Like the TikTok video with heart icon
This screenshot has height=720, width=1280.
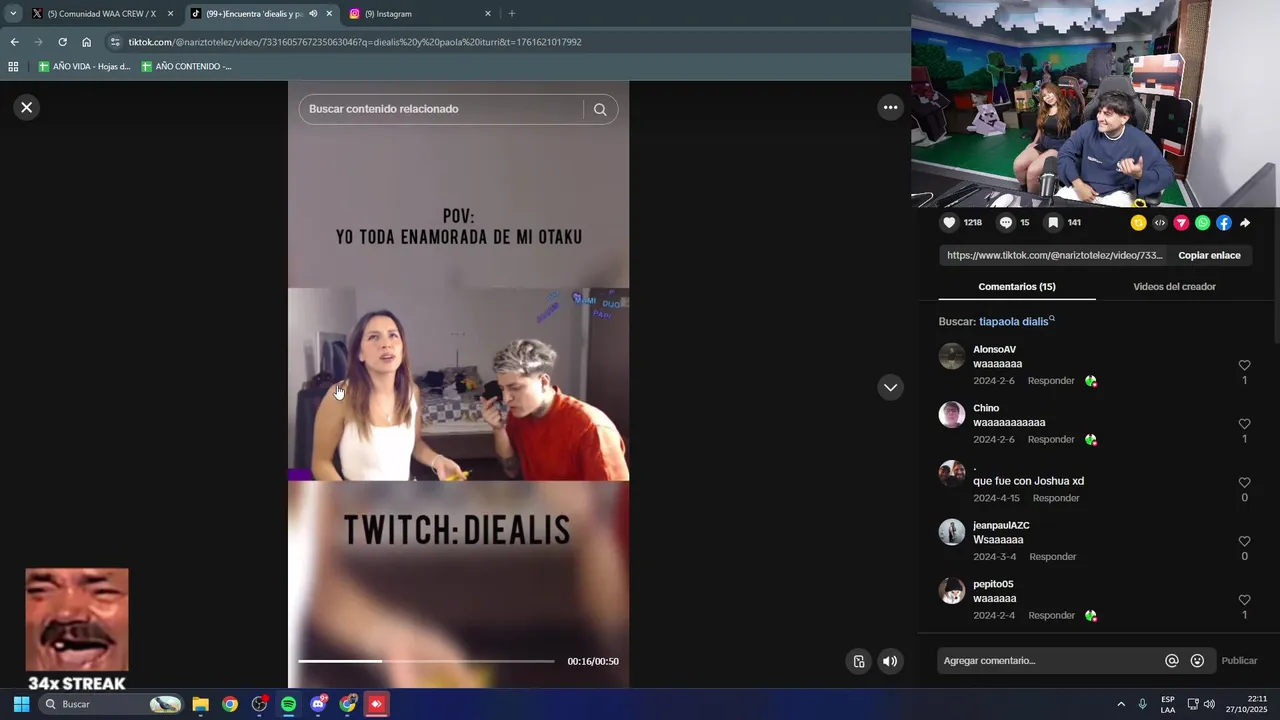(949, 223)
